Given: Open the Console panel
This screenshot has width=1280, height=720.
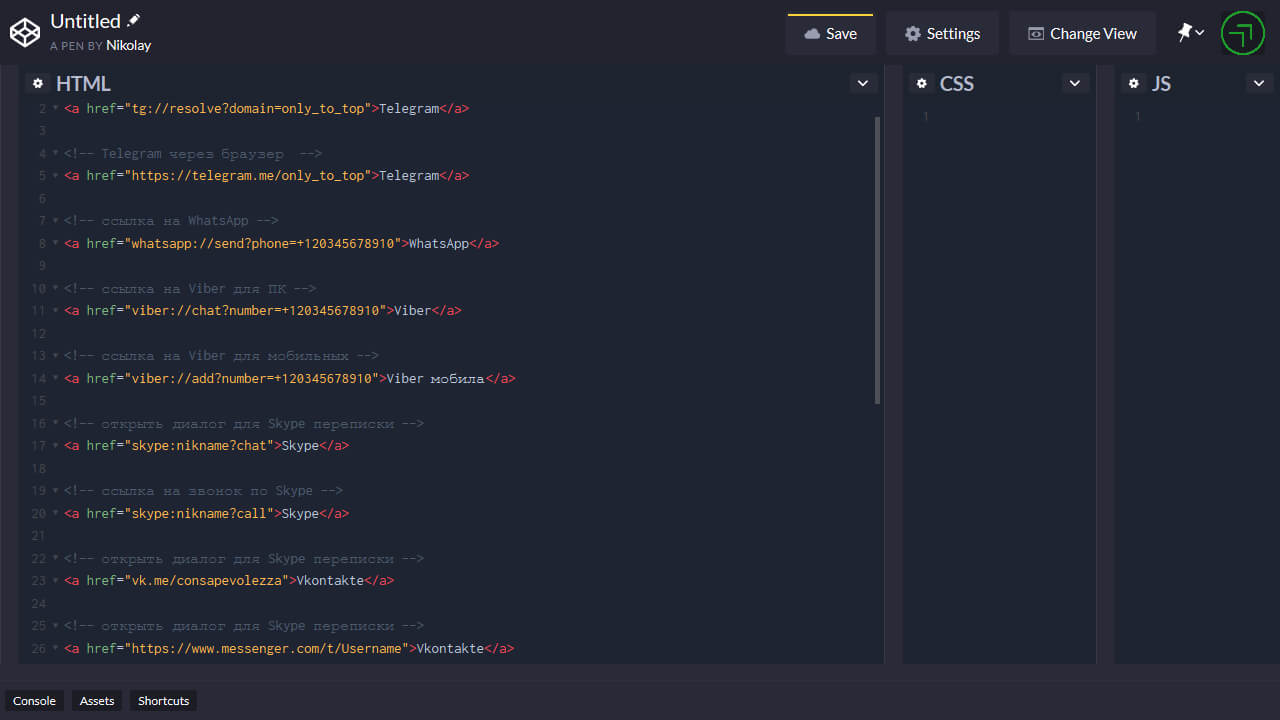Looking at the screenshot, I should (34, 701).
